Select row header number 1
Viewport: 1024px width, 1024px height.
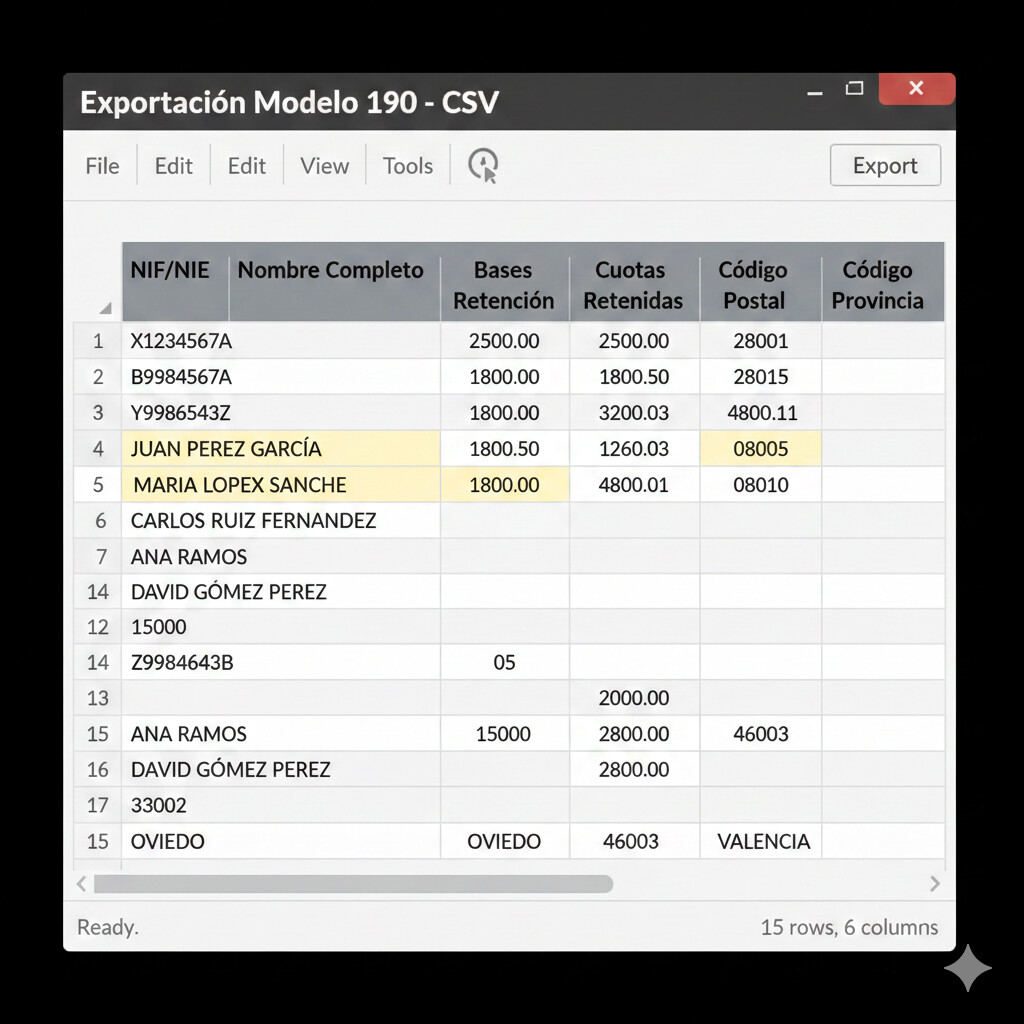click(x=98, y=341)
